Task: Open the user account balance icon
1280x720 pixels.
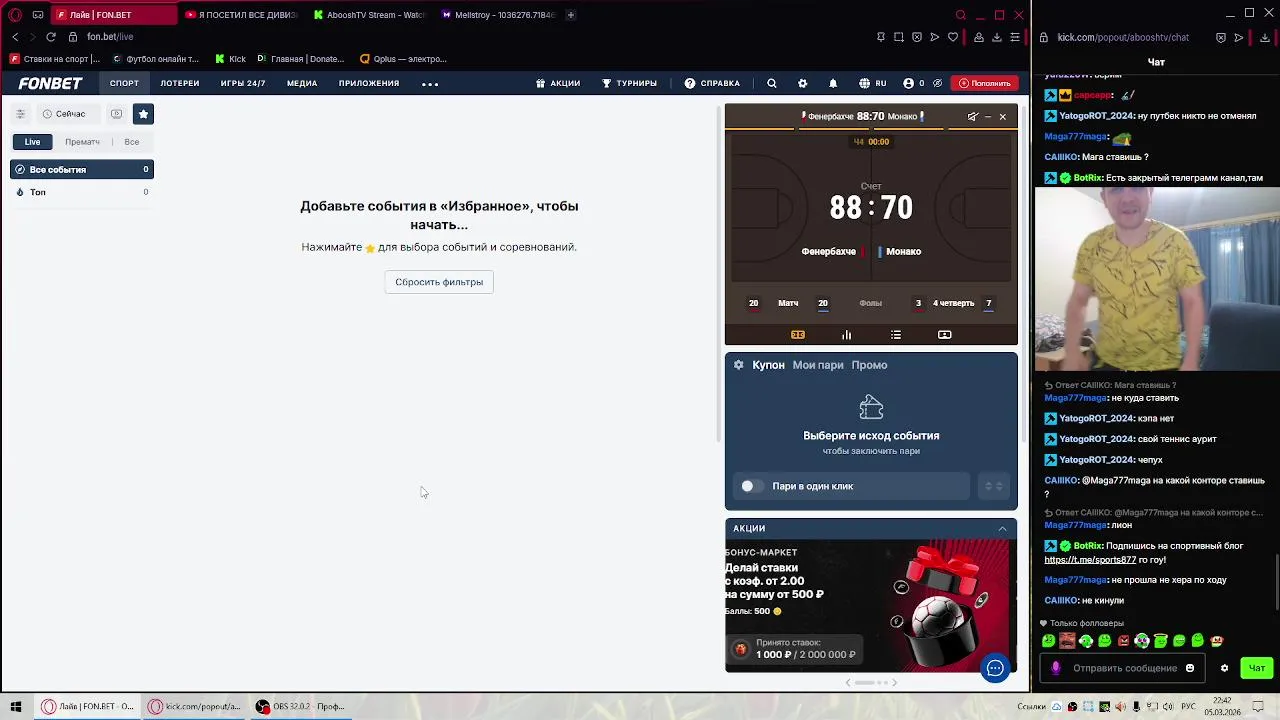Action: (x=908, y=83)
